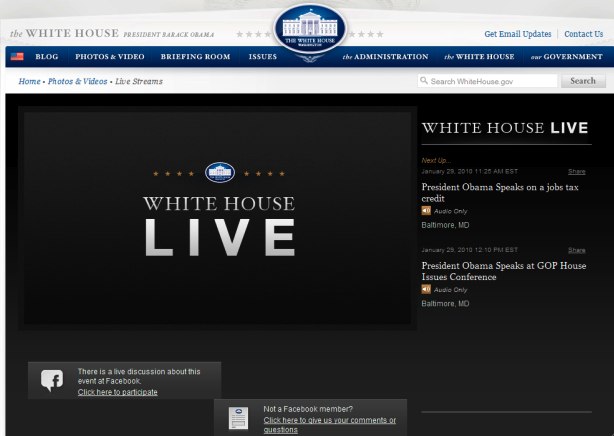Click the 'Next Up...' label
This screenshot has width=614, height=436.
click(x=436, y=161)
